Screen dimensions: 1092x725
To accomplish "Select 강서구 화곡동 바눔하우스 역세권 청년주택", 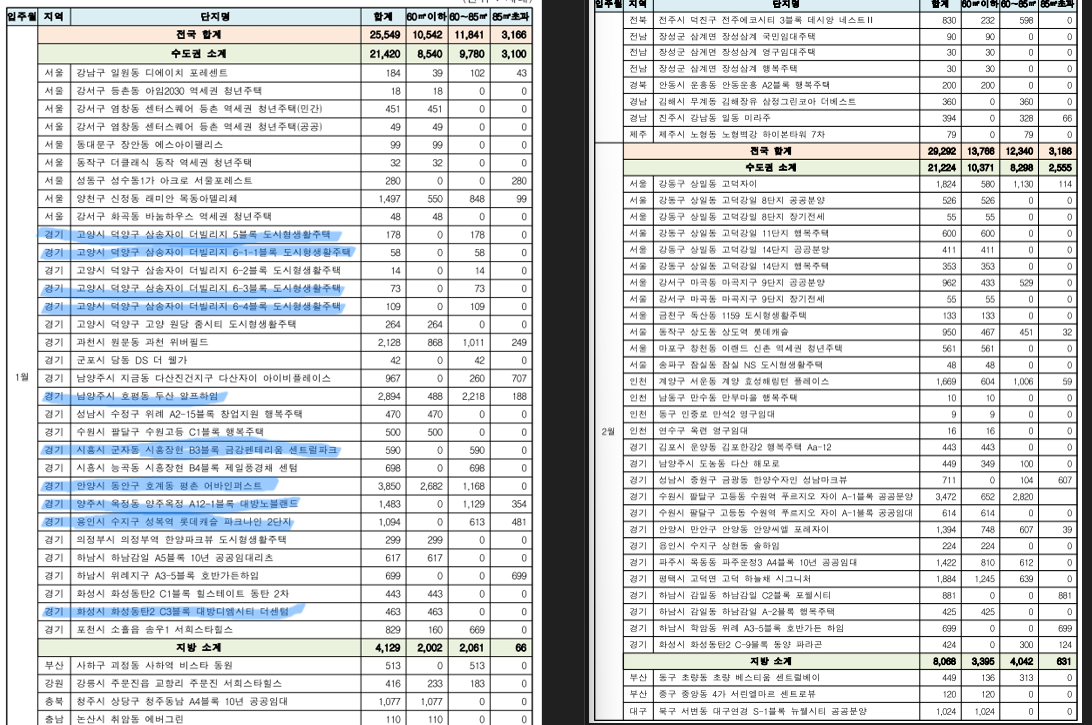I will 174,217.
